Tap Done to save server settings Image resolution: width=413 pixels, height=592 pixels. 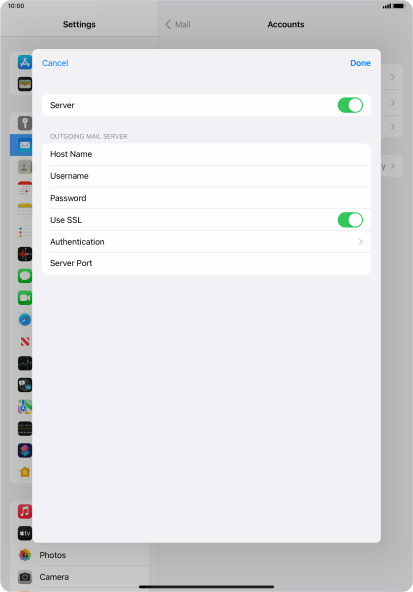[360, 63]
